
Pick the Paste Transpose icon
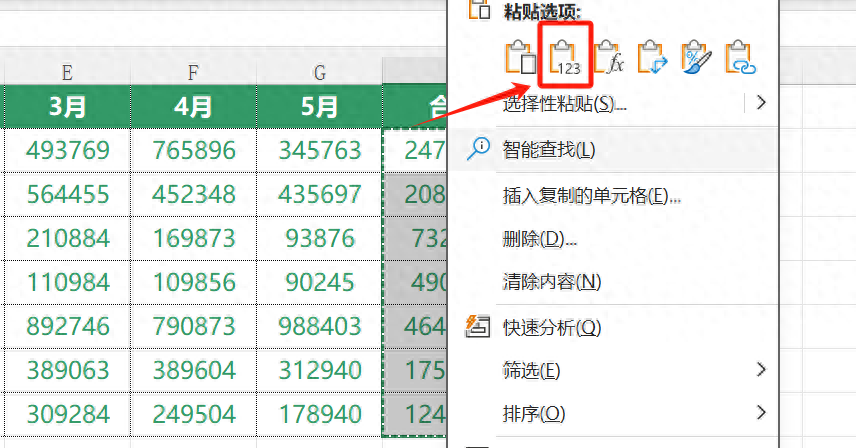(x=652, y=57)
